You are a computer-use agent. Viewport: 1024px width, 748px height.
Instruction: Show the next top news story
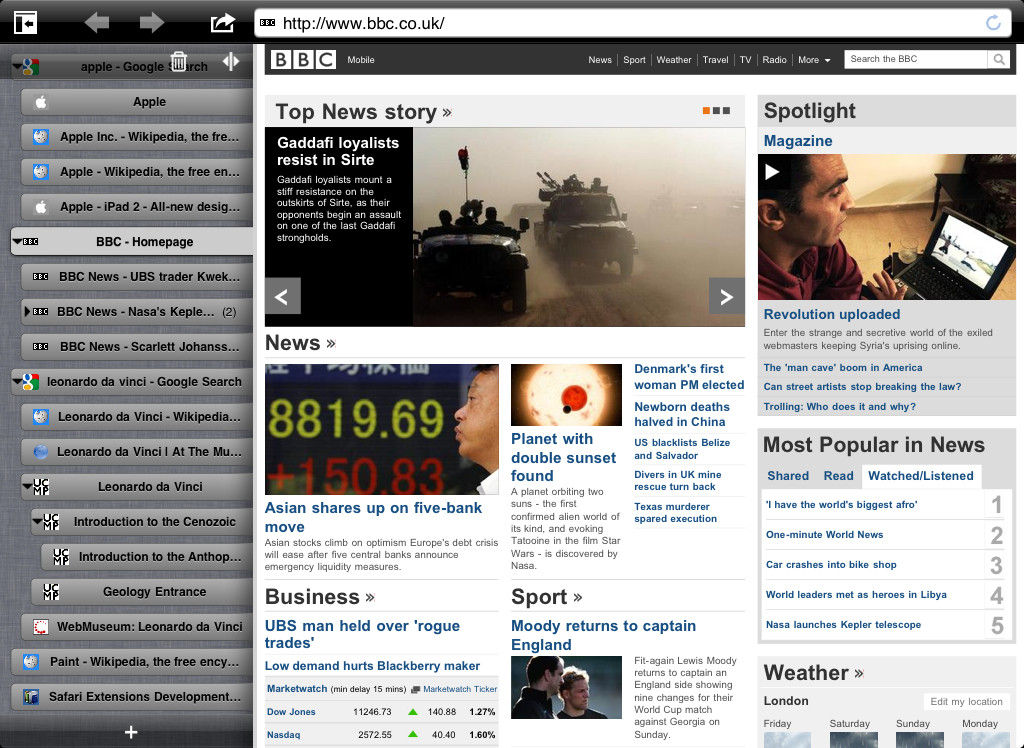tap(726, 297)
